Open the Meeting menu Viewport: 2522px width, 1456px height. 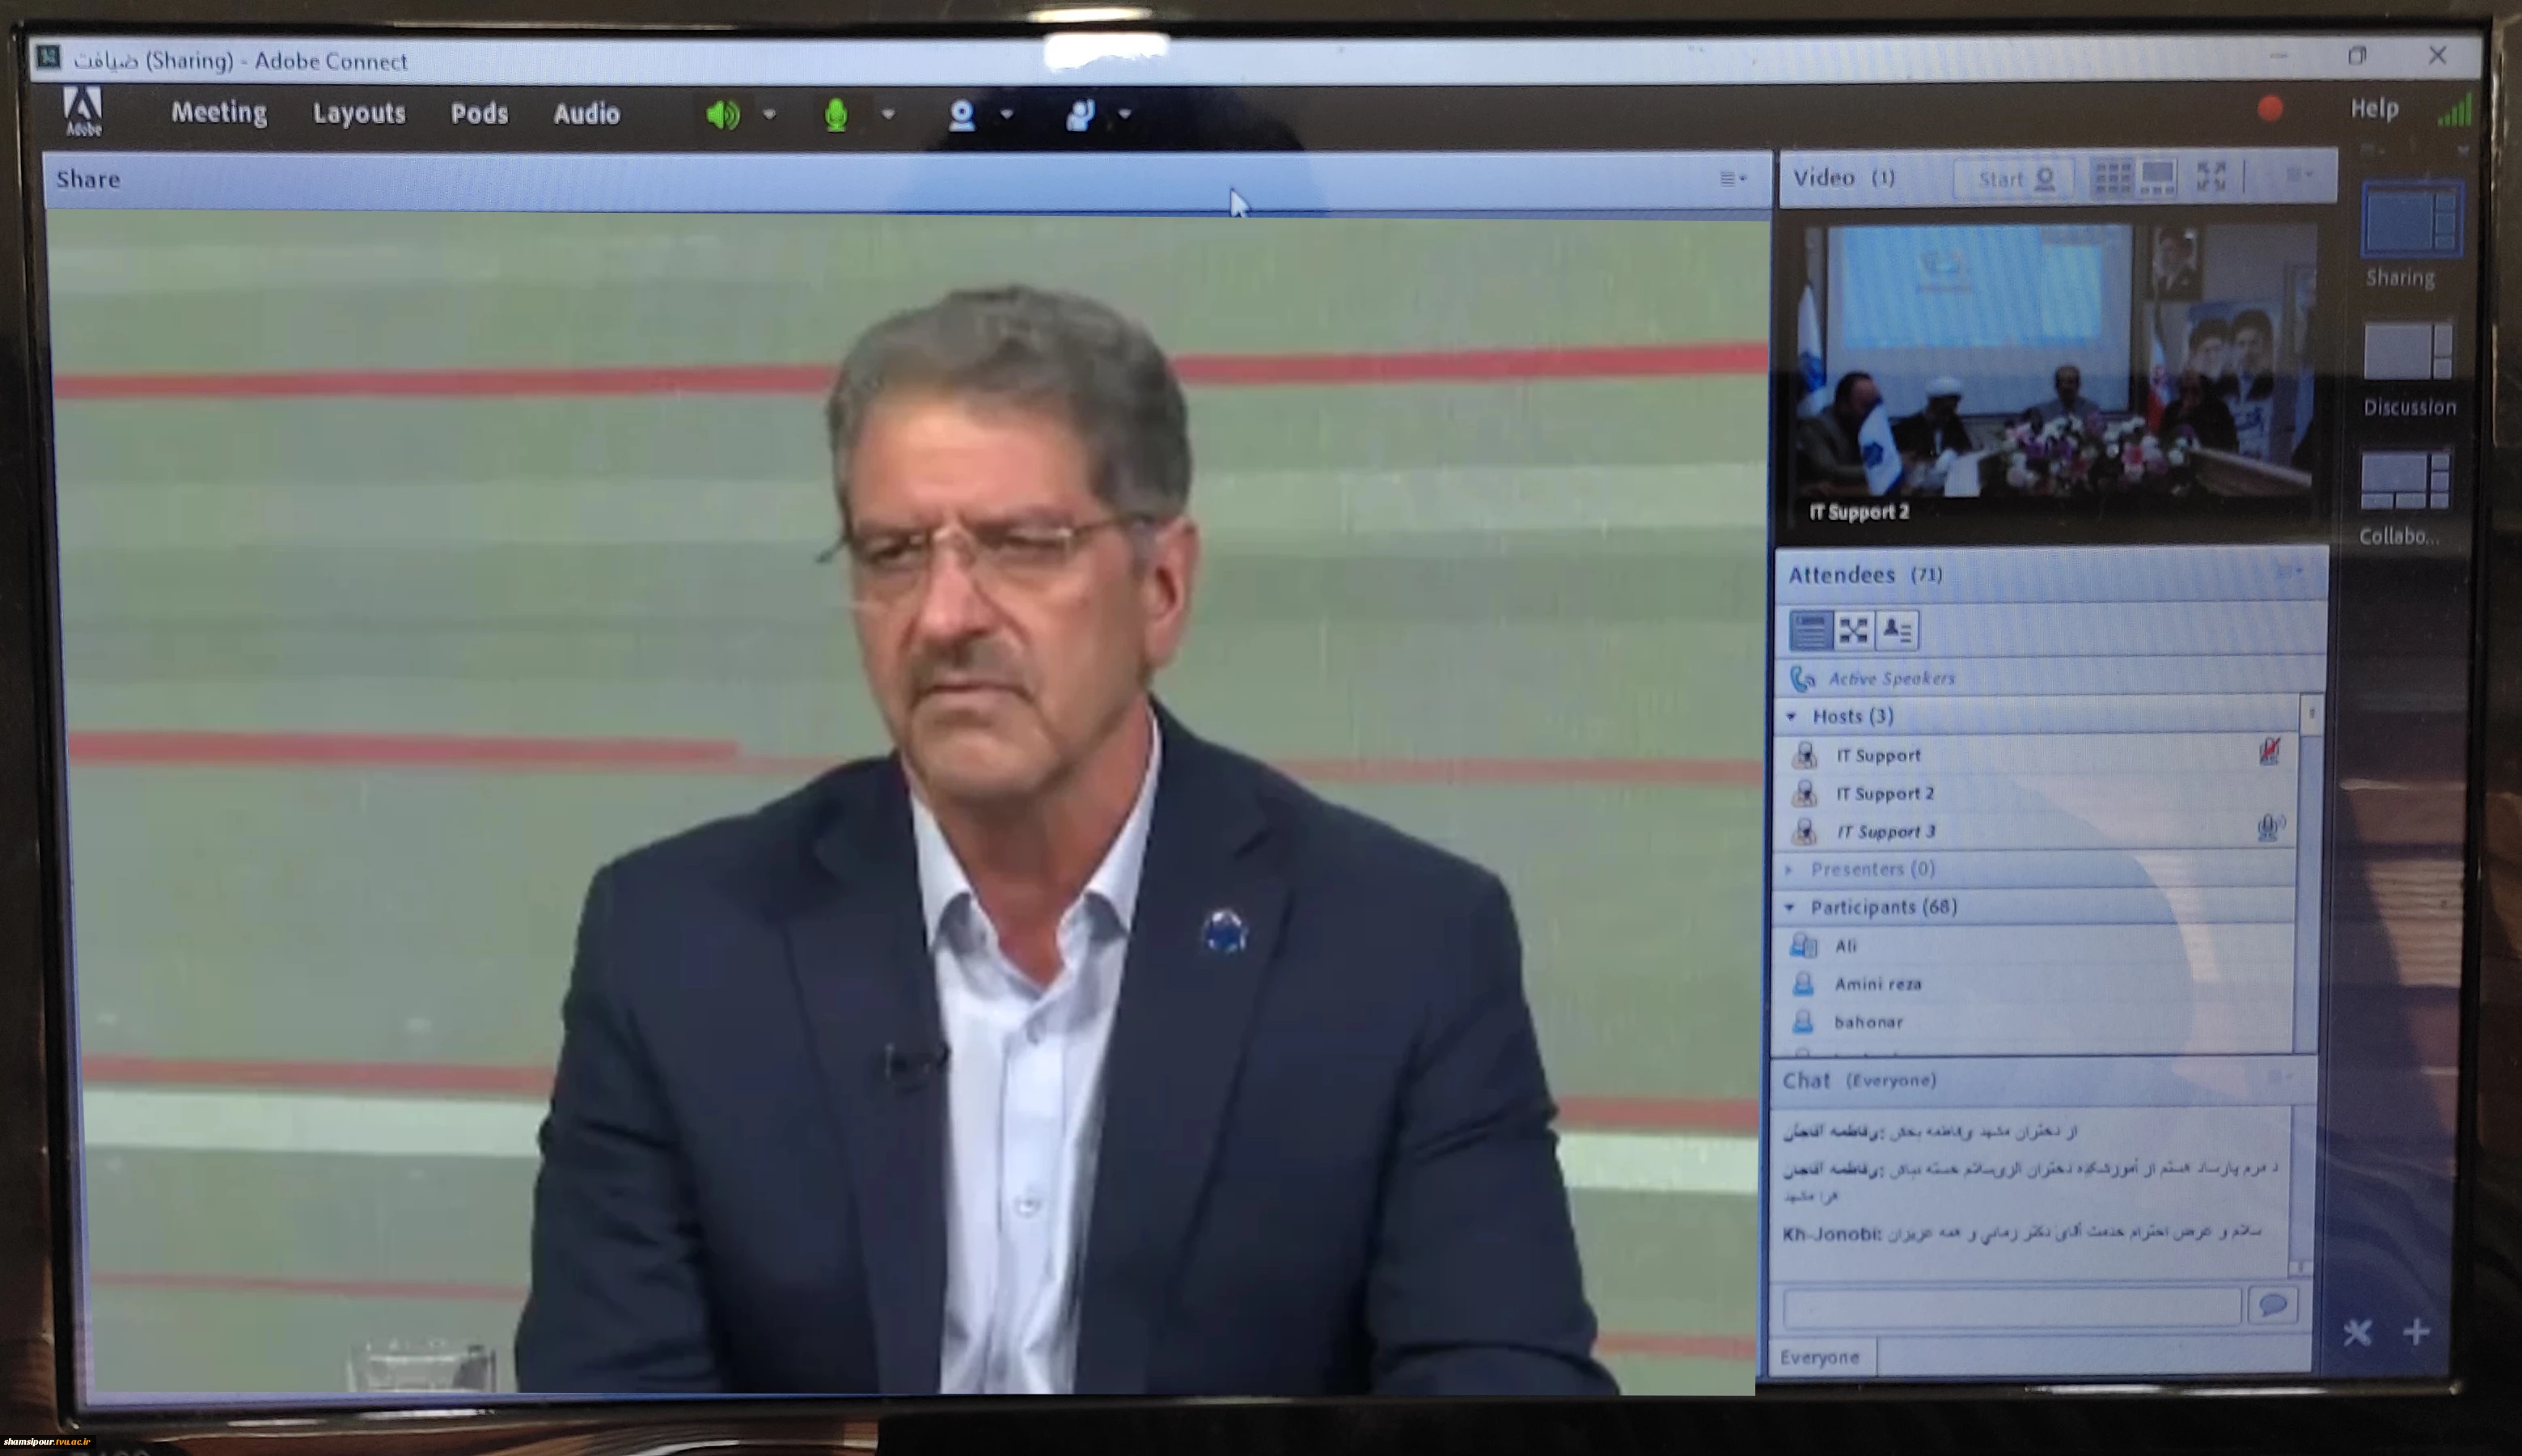click(219, 113)
